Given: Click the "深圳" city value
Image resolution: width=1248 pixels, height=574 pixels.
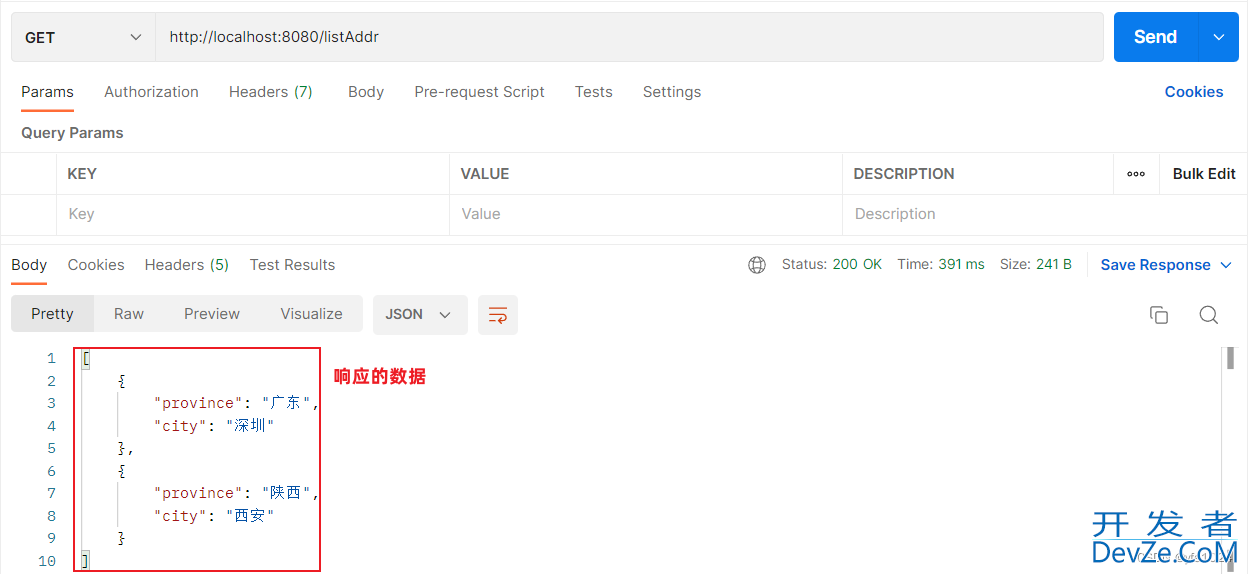Looking at the screenshot, I should coord(250,426).
